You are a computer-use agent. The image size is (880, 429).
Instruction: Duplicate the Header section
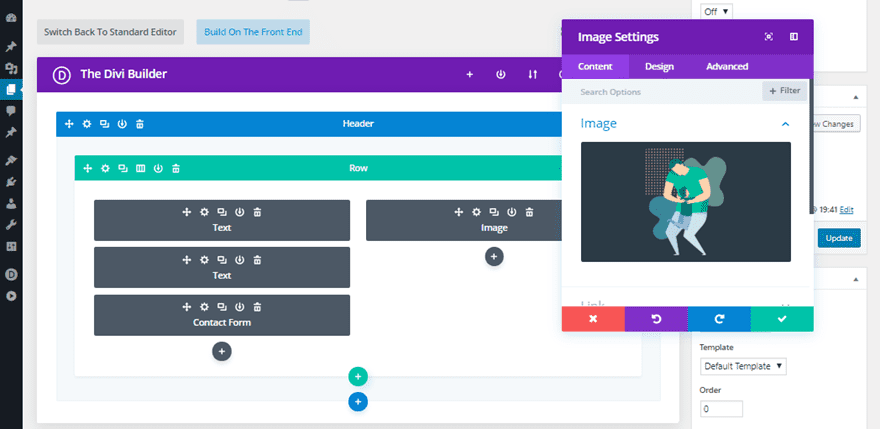click(x=104, y=124)
